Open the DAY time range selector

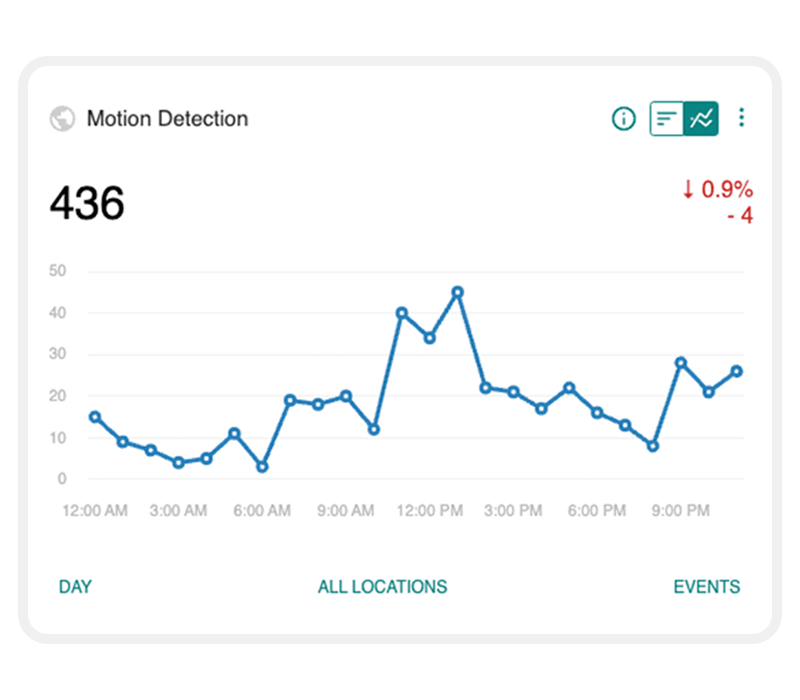pyautogui.click(x=76, y=587)
